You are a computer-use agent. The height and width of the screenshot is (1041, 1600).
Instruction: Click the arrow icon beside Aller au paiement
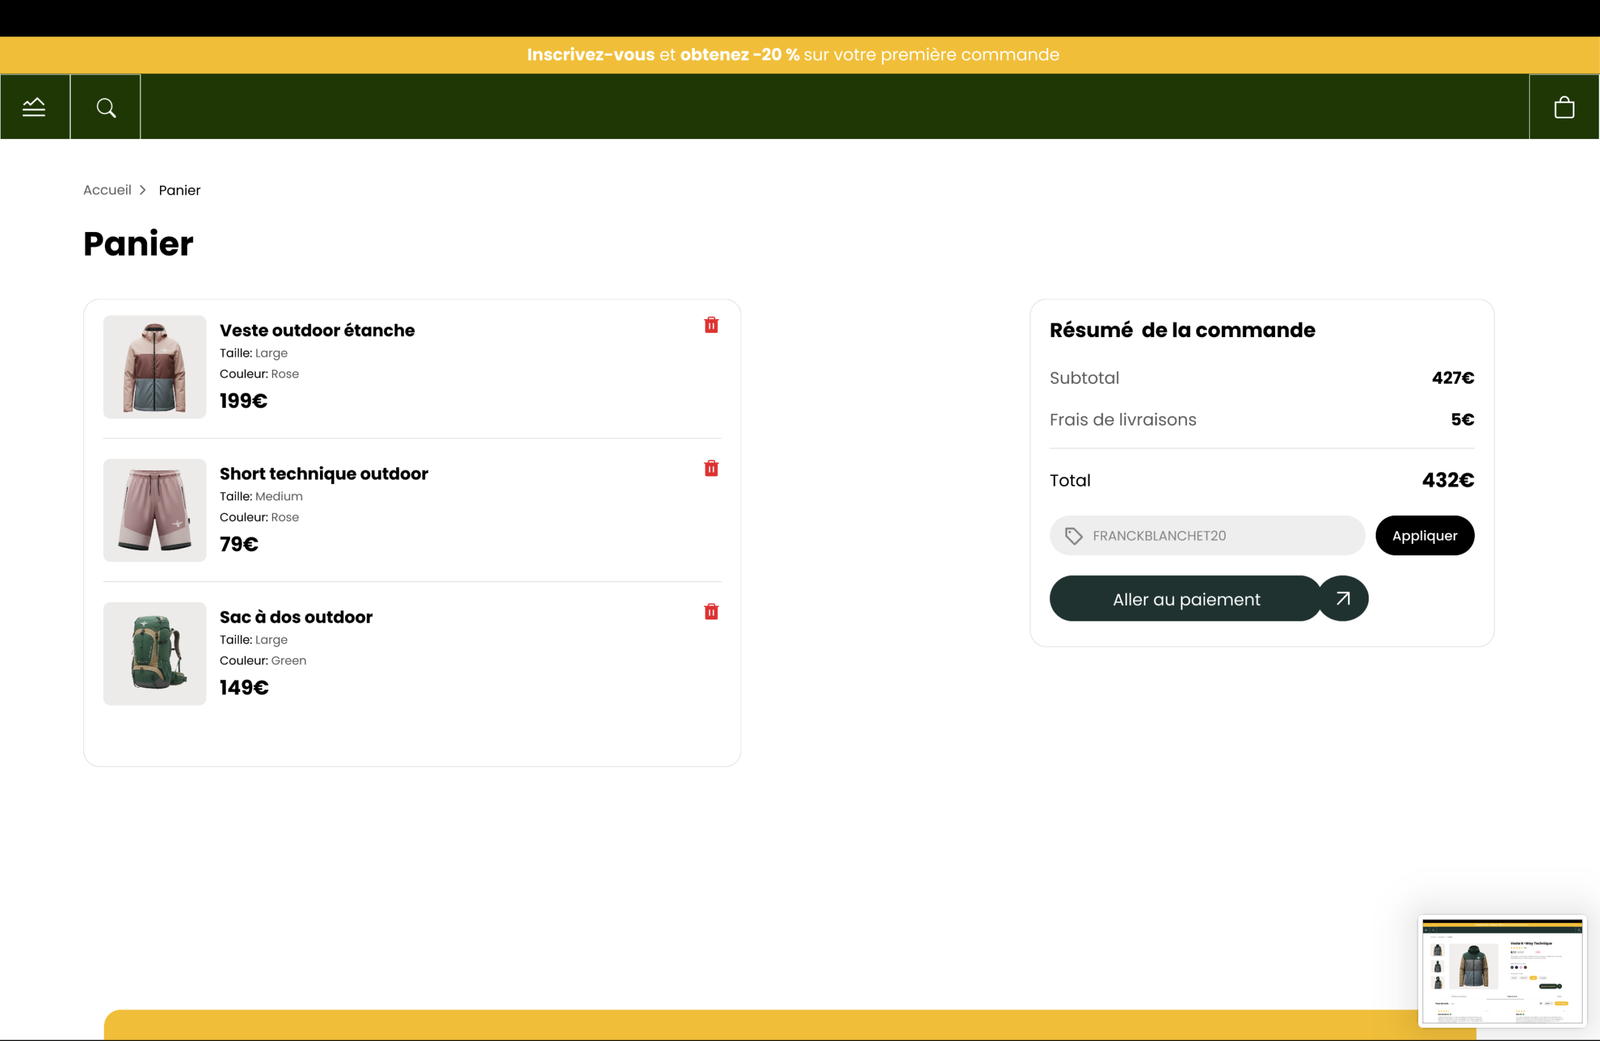tap(1343, 598)
